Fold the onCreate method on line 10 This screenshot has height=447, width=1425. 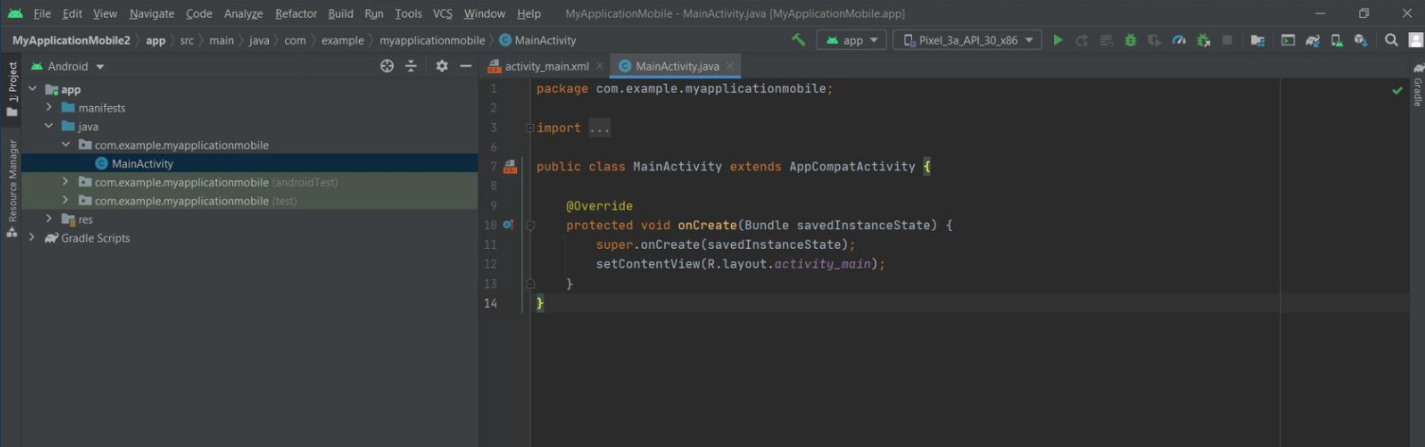coord(530,226)
